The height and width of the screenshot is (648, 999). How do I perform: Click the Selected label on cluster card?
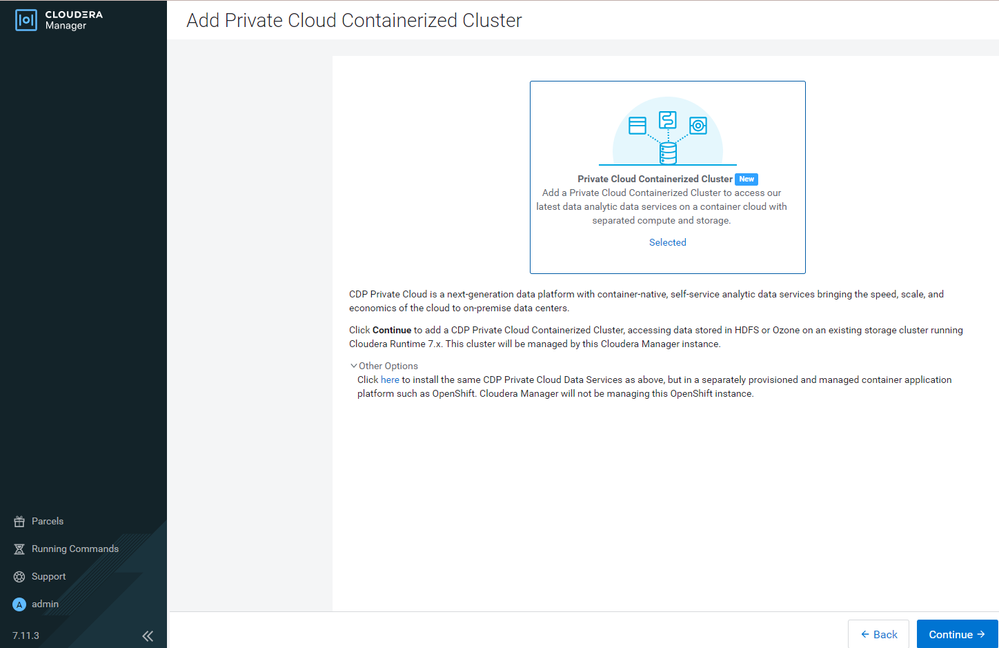[x=668, y=242]
